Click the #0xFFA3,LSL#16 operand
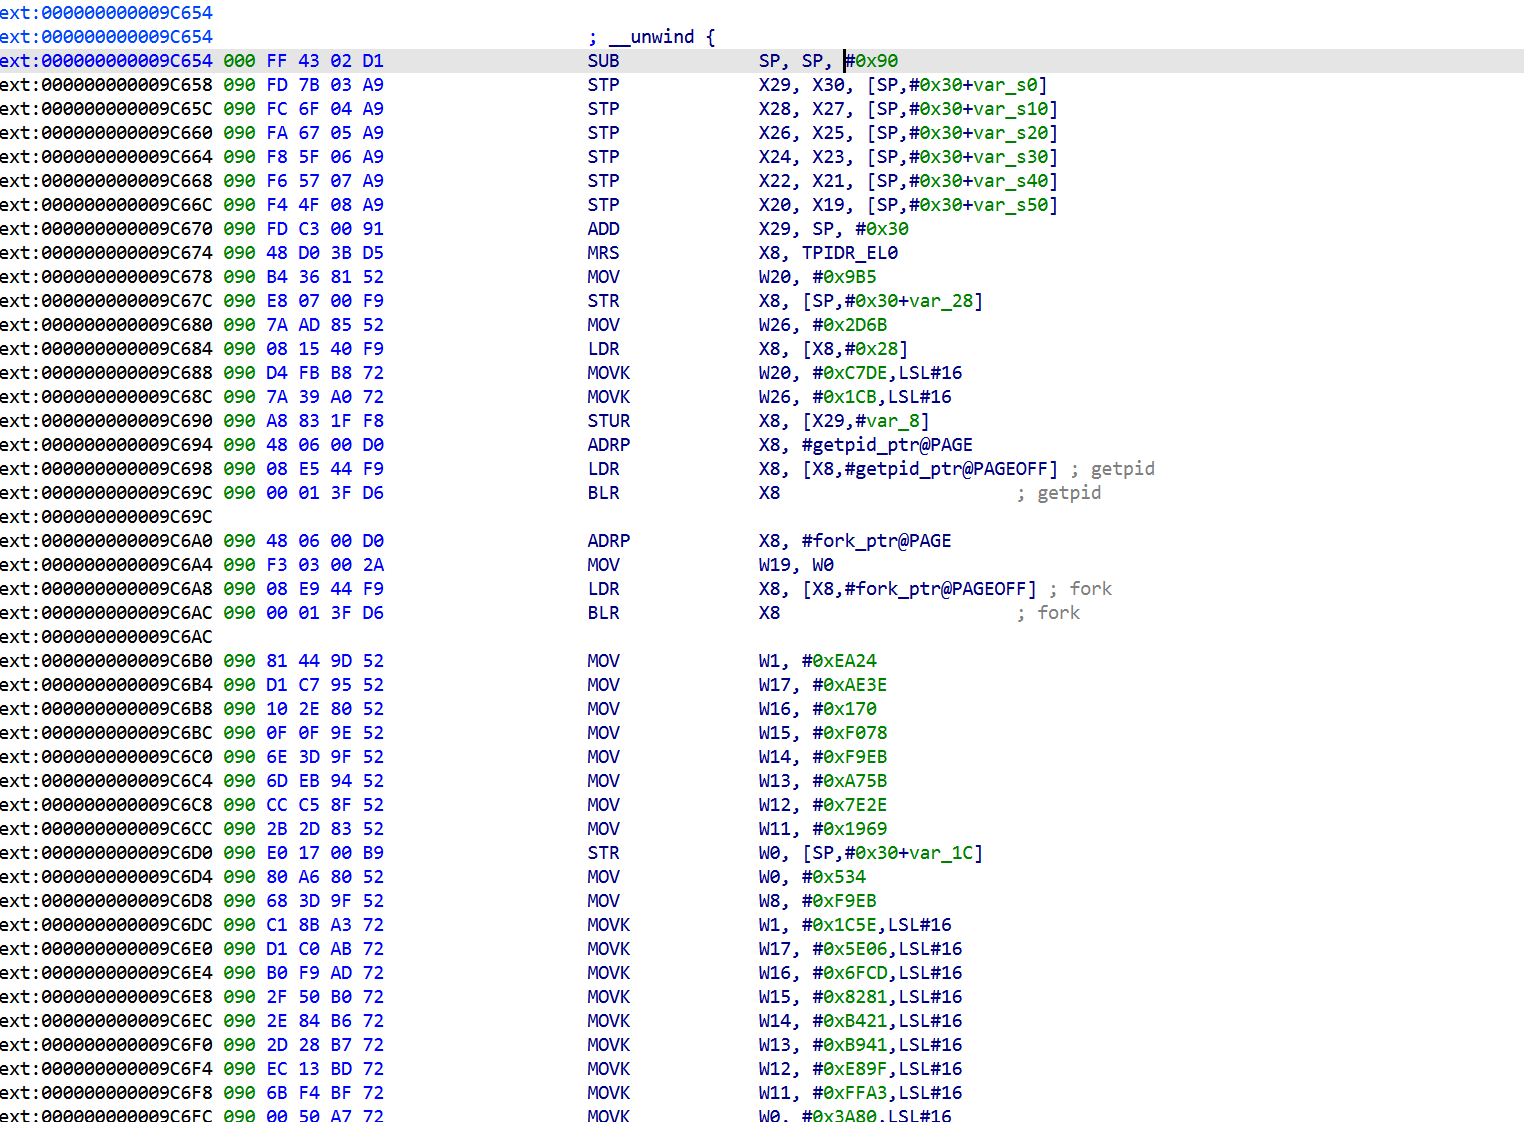This screenshot has height=1122, width=1524. [888, 1093]
